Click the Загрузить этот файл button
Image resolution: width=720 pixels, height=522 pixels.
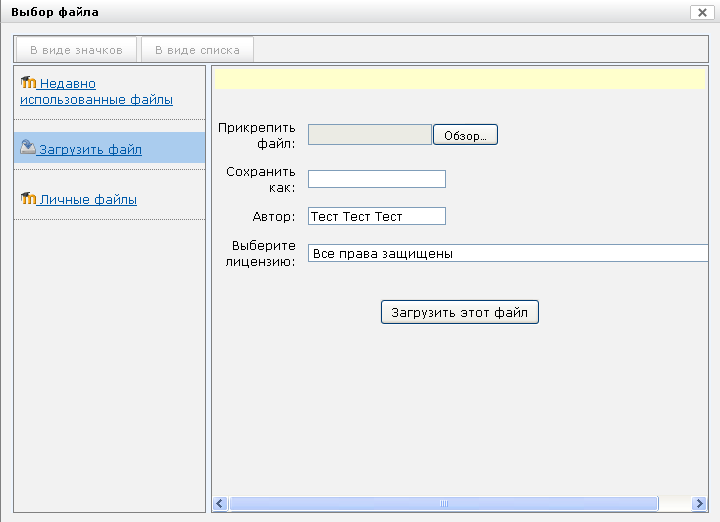(460, 312)
